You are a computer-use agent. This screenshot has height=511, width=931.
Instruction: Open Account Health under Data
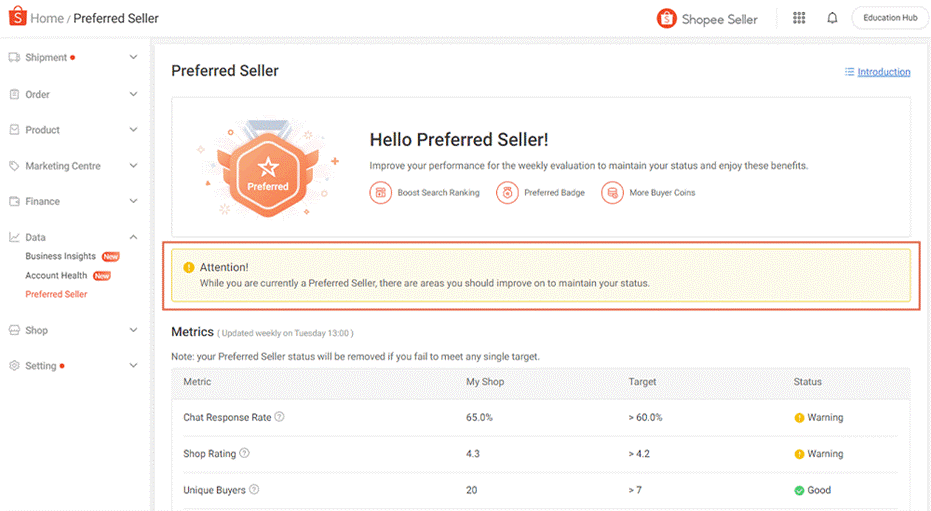(x=56, y=276)
